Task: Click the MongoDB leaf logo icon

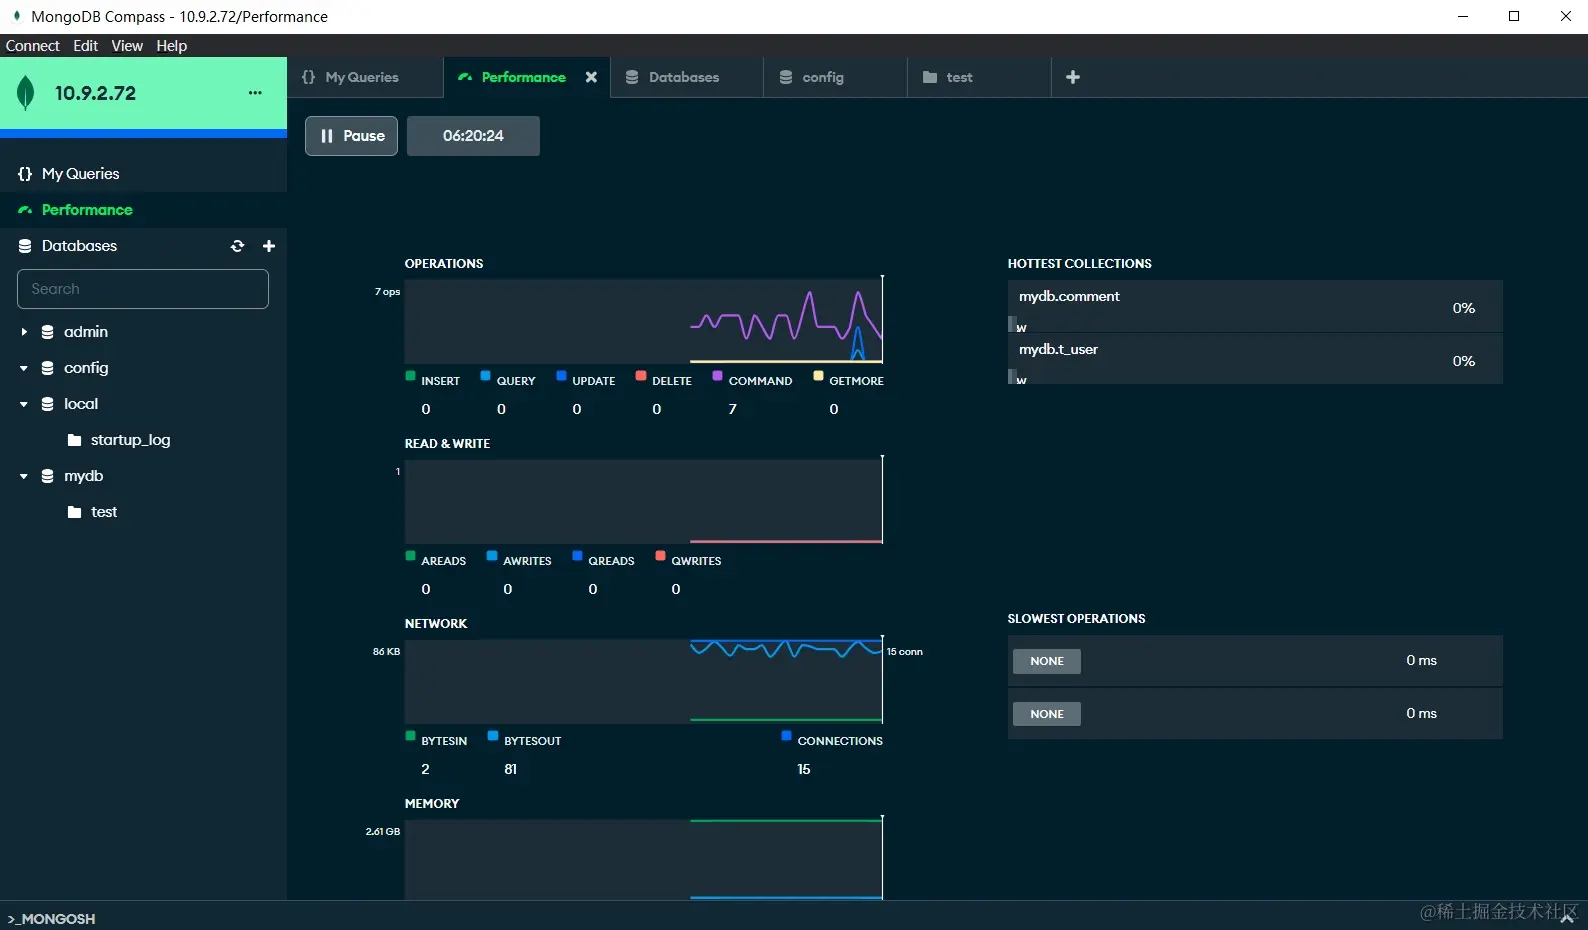Action: [26, 93]
